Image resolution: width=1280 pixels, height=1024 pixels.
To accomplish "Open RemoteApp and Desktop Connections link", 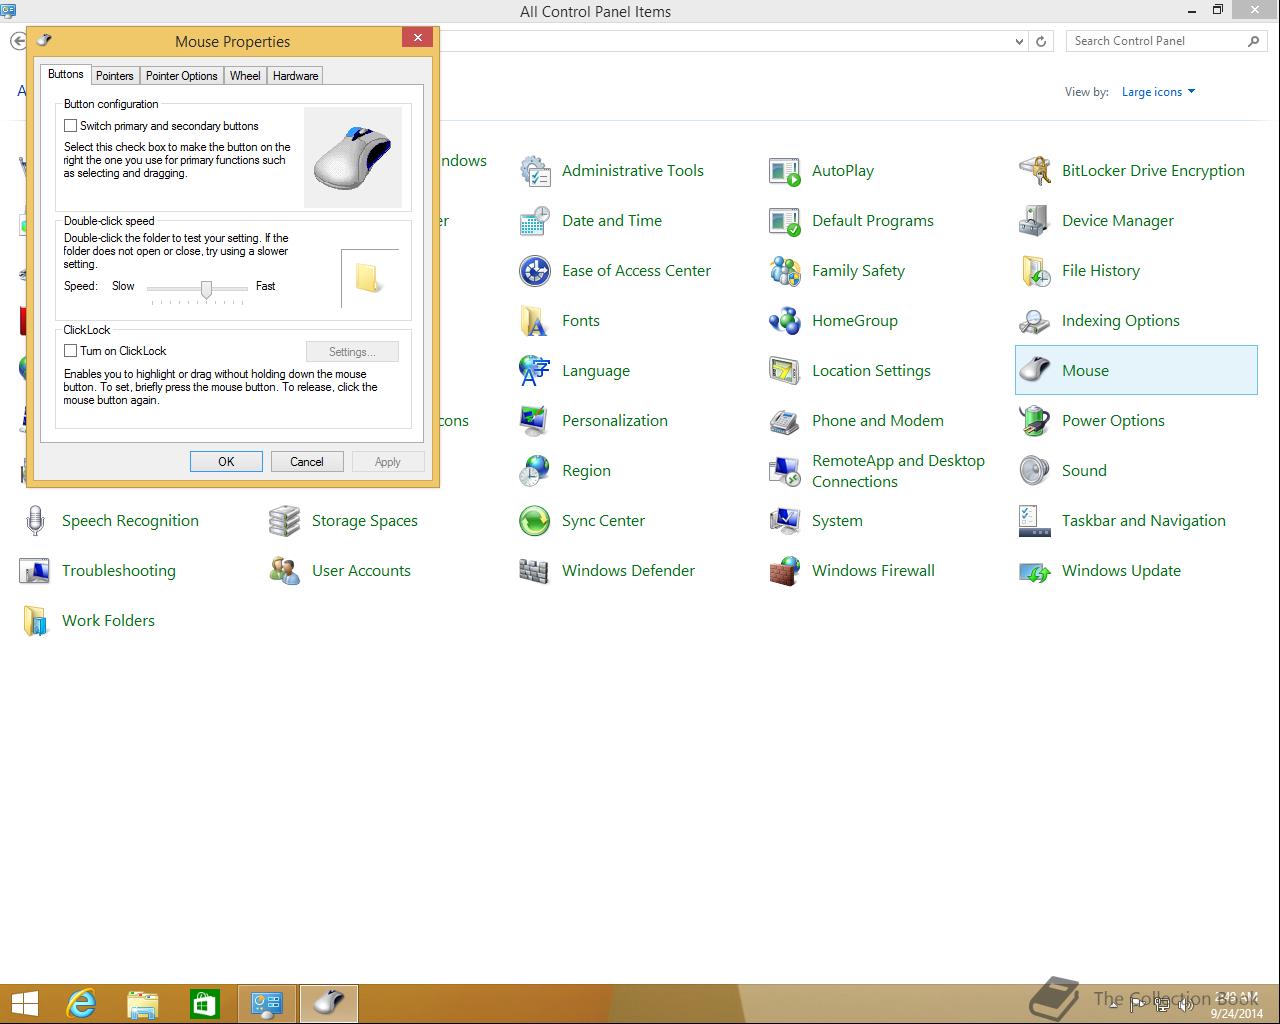I will click(898, 471).
